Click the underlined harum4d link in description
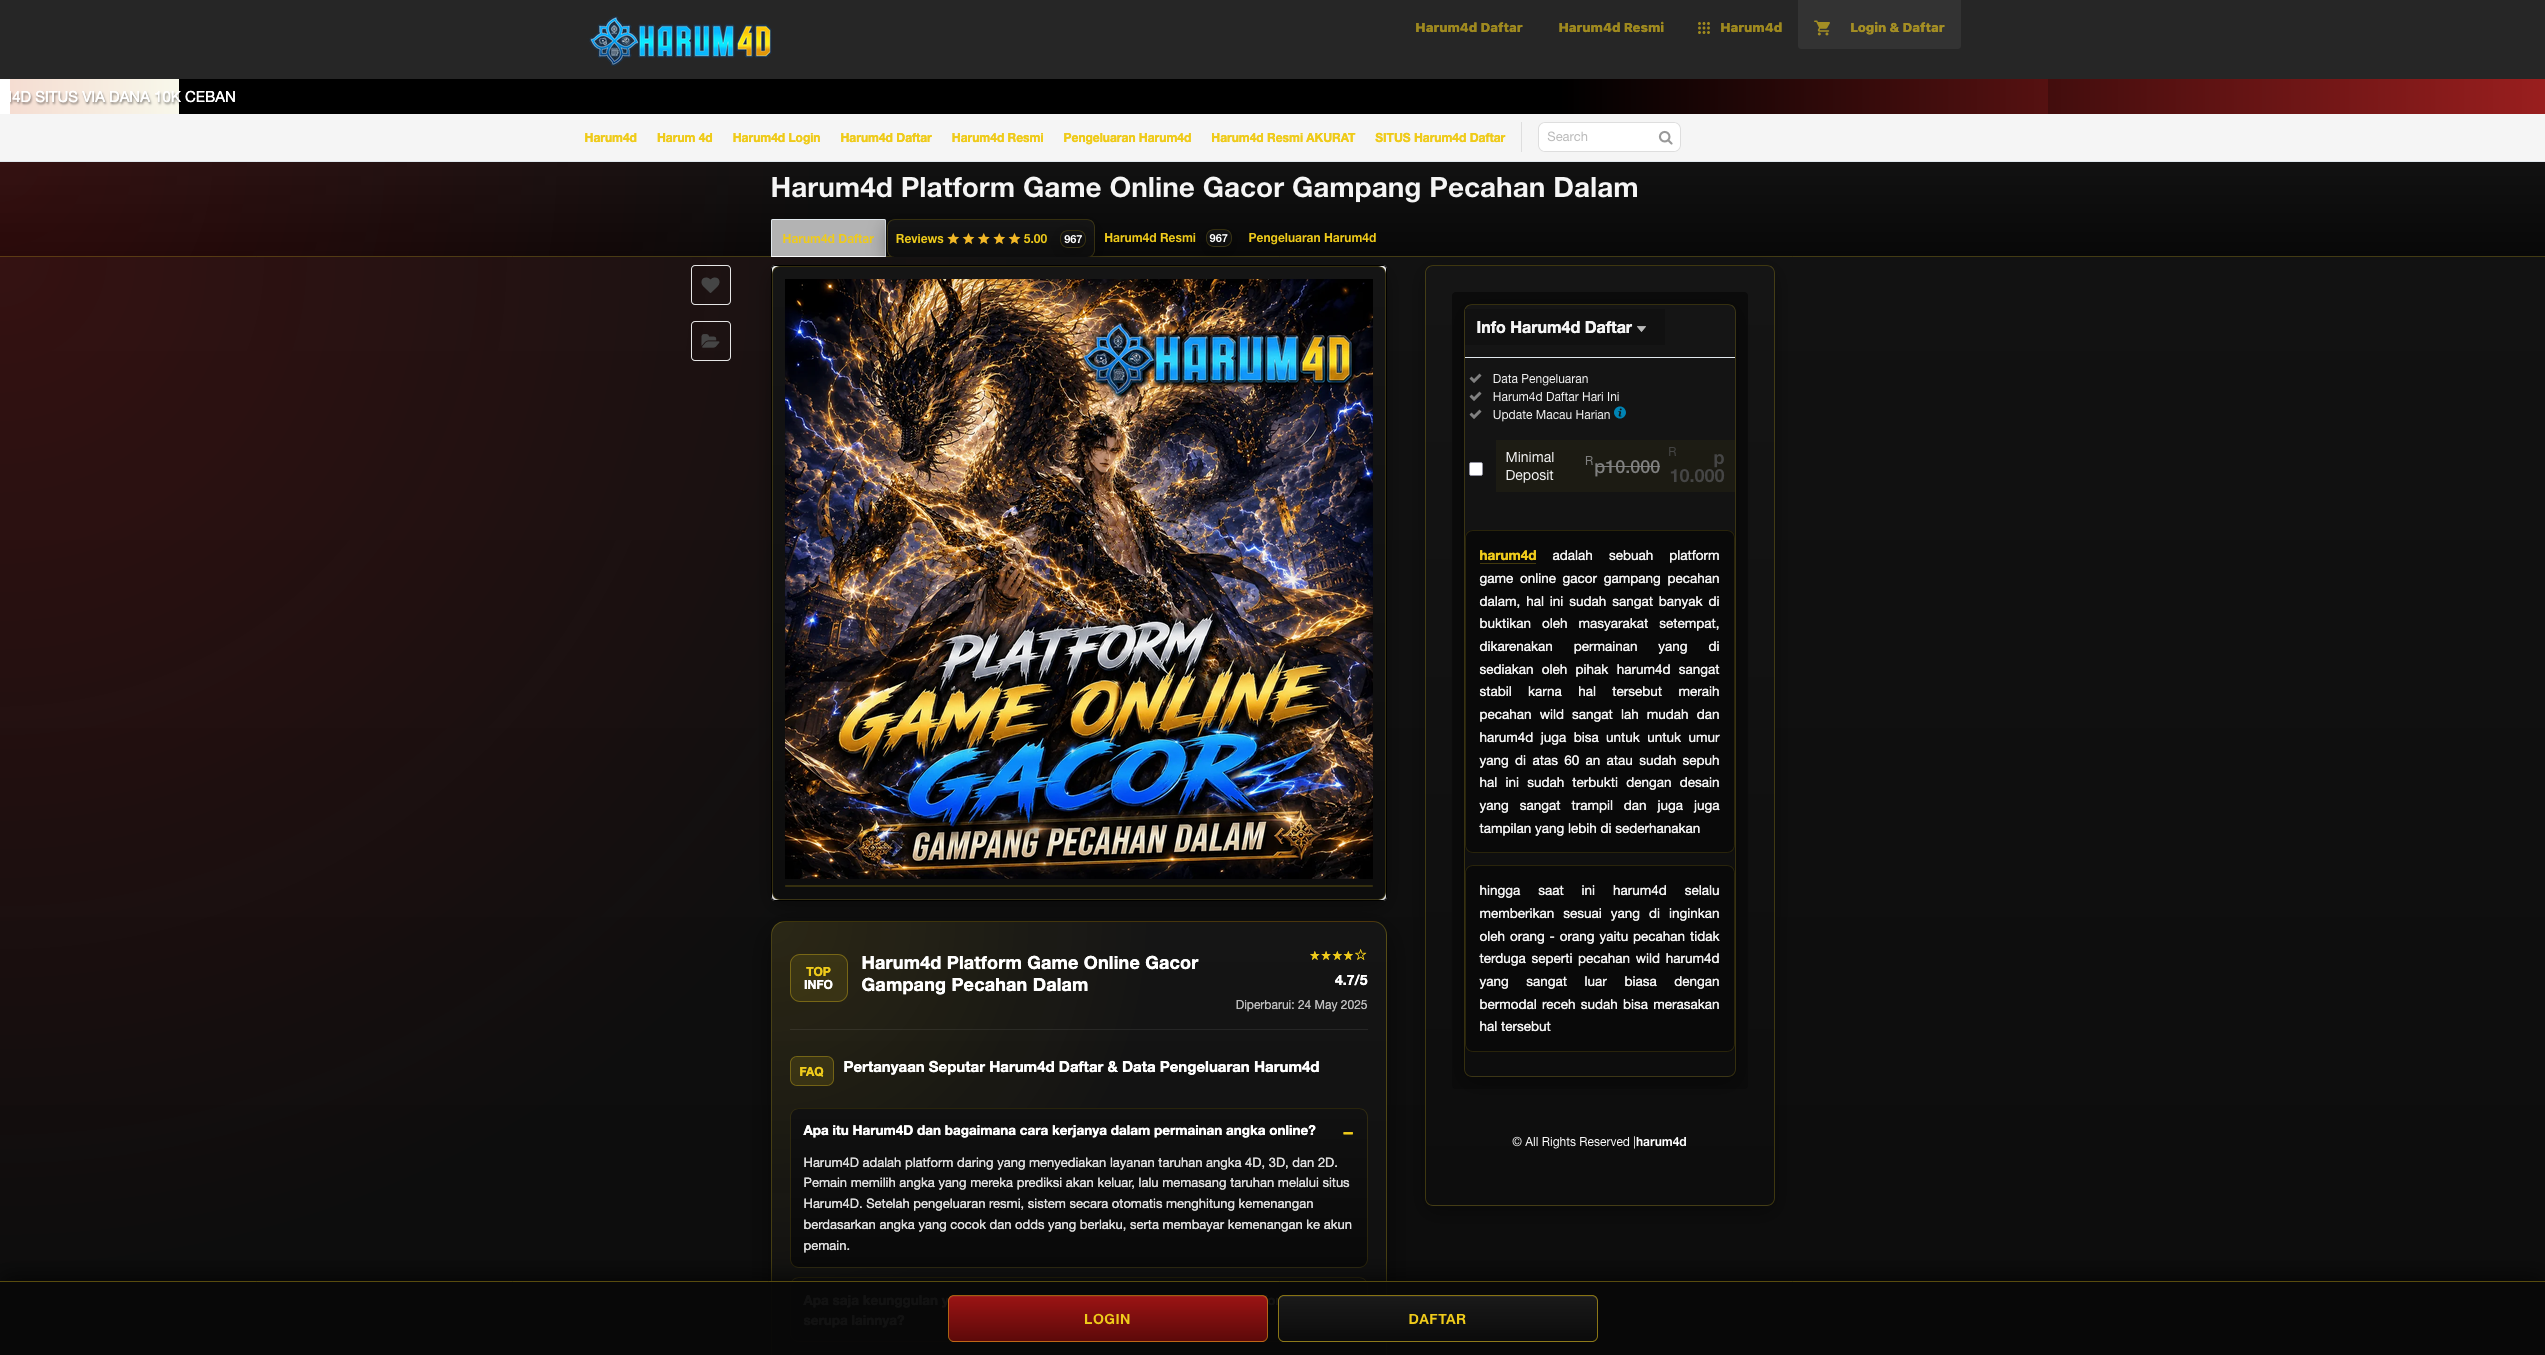The image size is (2545, 1355). [x=1507, y=556]
